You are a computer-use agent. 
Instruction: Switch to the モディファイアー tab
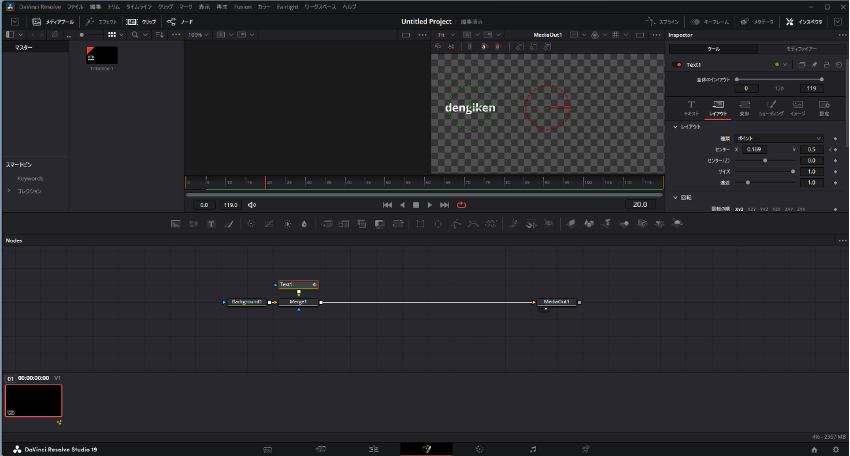[x=800, y=48]
